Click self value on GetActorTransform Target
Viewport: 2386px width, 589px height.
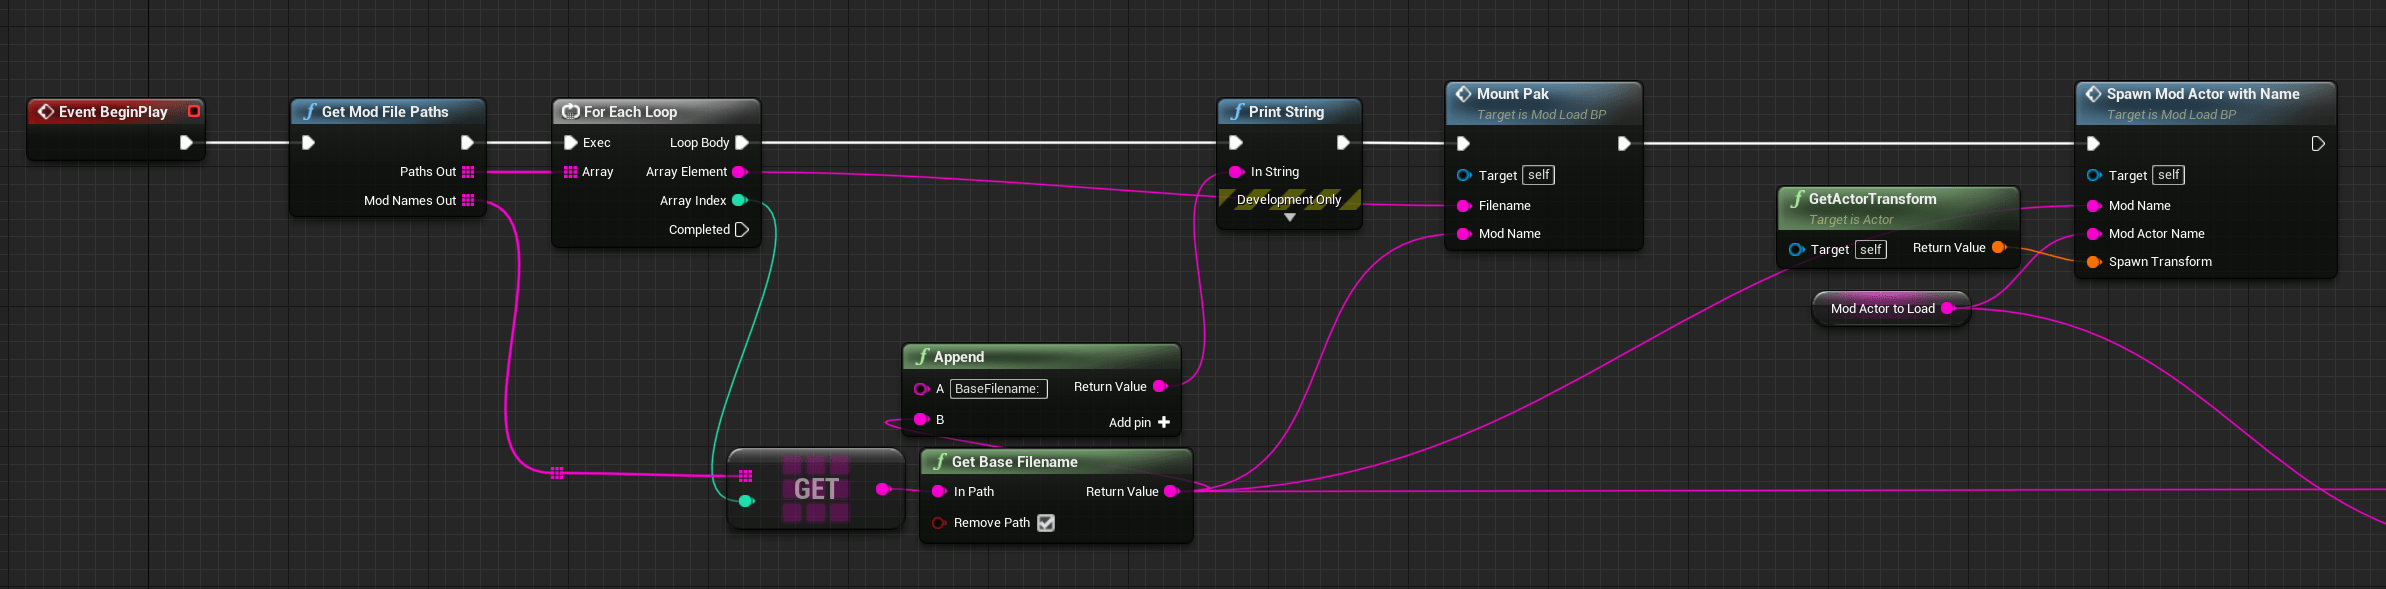coord(1871,250)
